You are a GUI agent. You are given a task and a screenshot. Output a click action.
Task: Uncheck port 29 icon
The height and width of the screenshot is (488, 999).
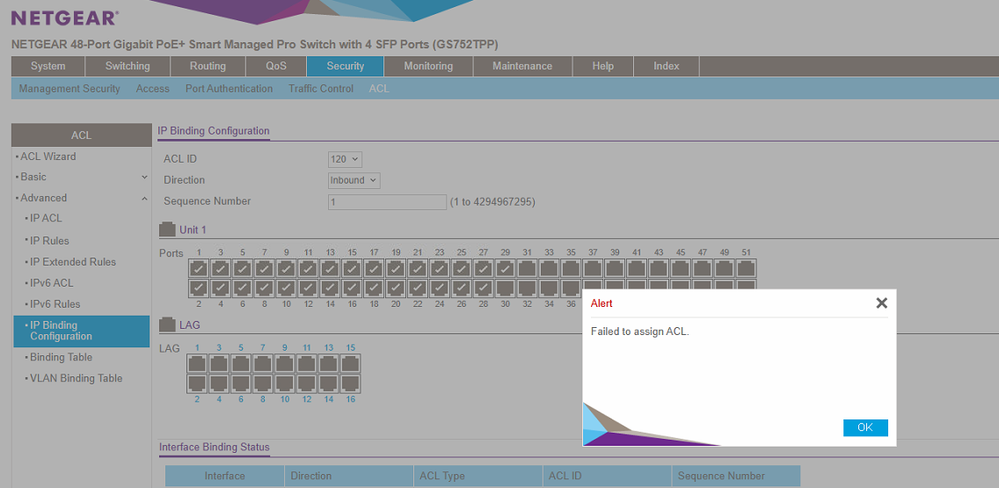(505, 268)
